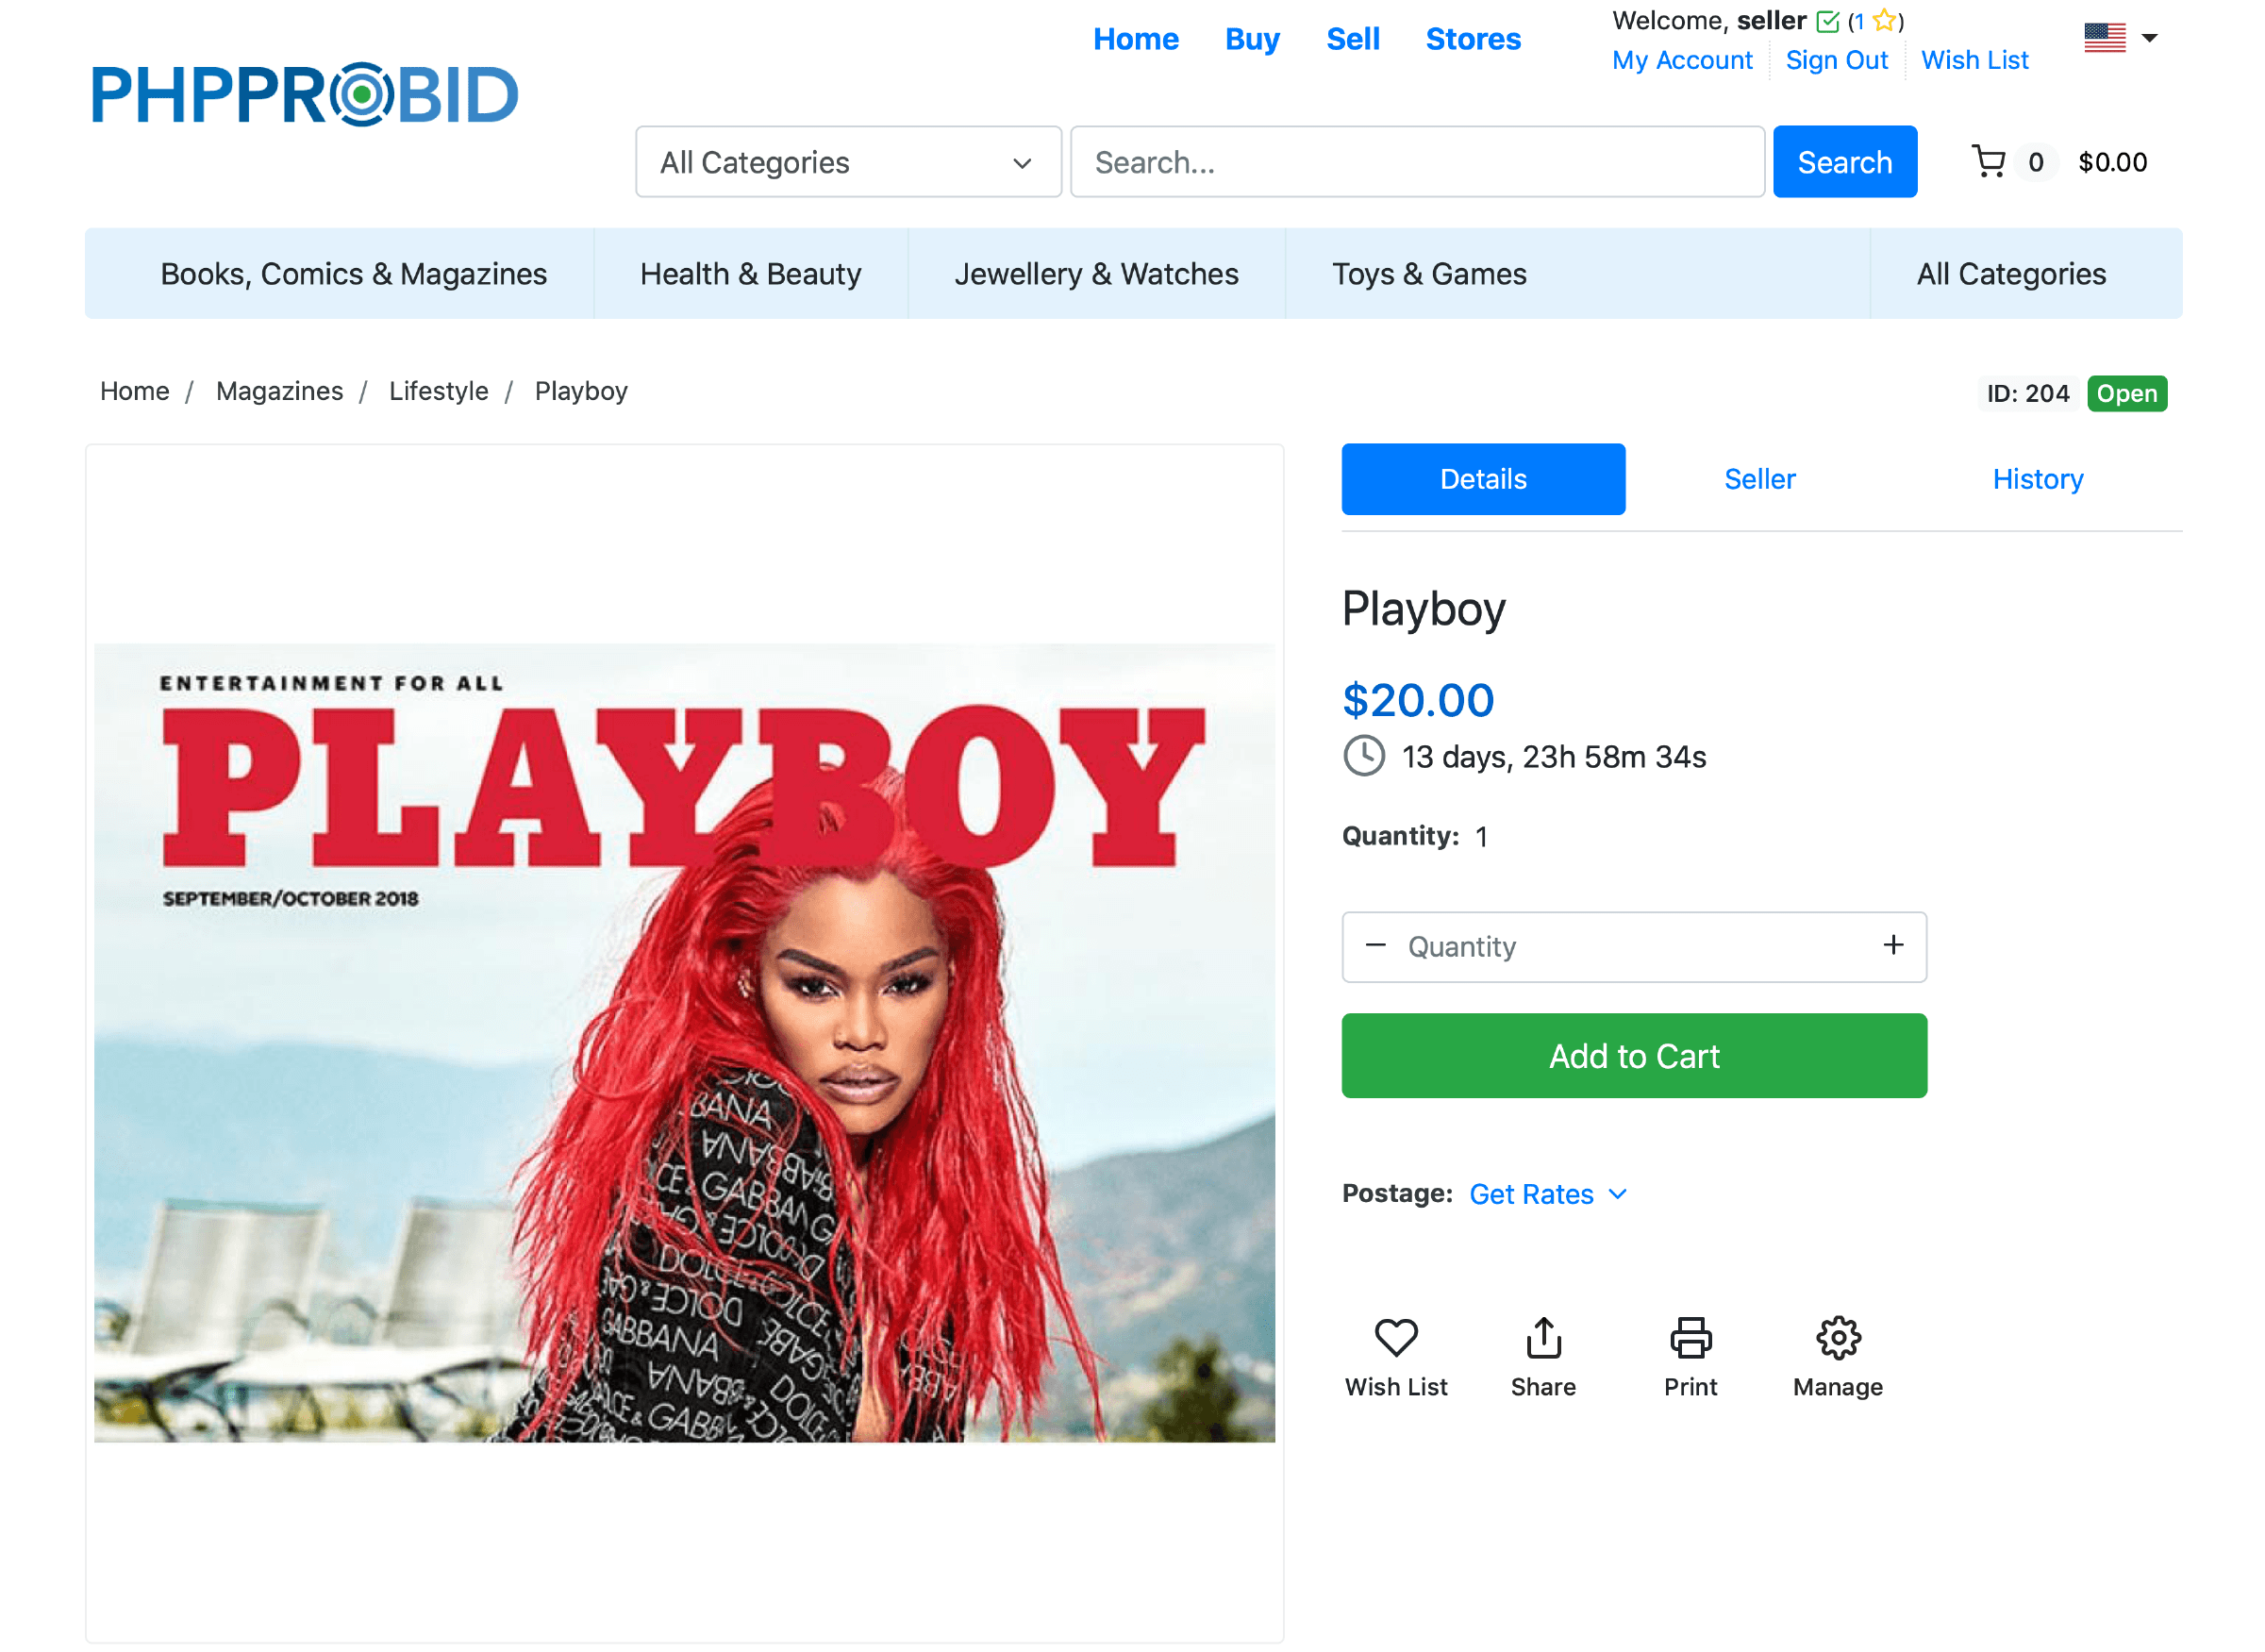Expand the Get Rates postage dropdown
The image size is (2265, 1652).
click(1548, 1194)
